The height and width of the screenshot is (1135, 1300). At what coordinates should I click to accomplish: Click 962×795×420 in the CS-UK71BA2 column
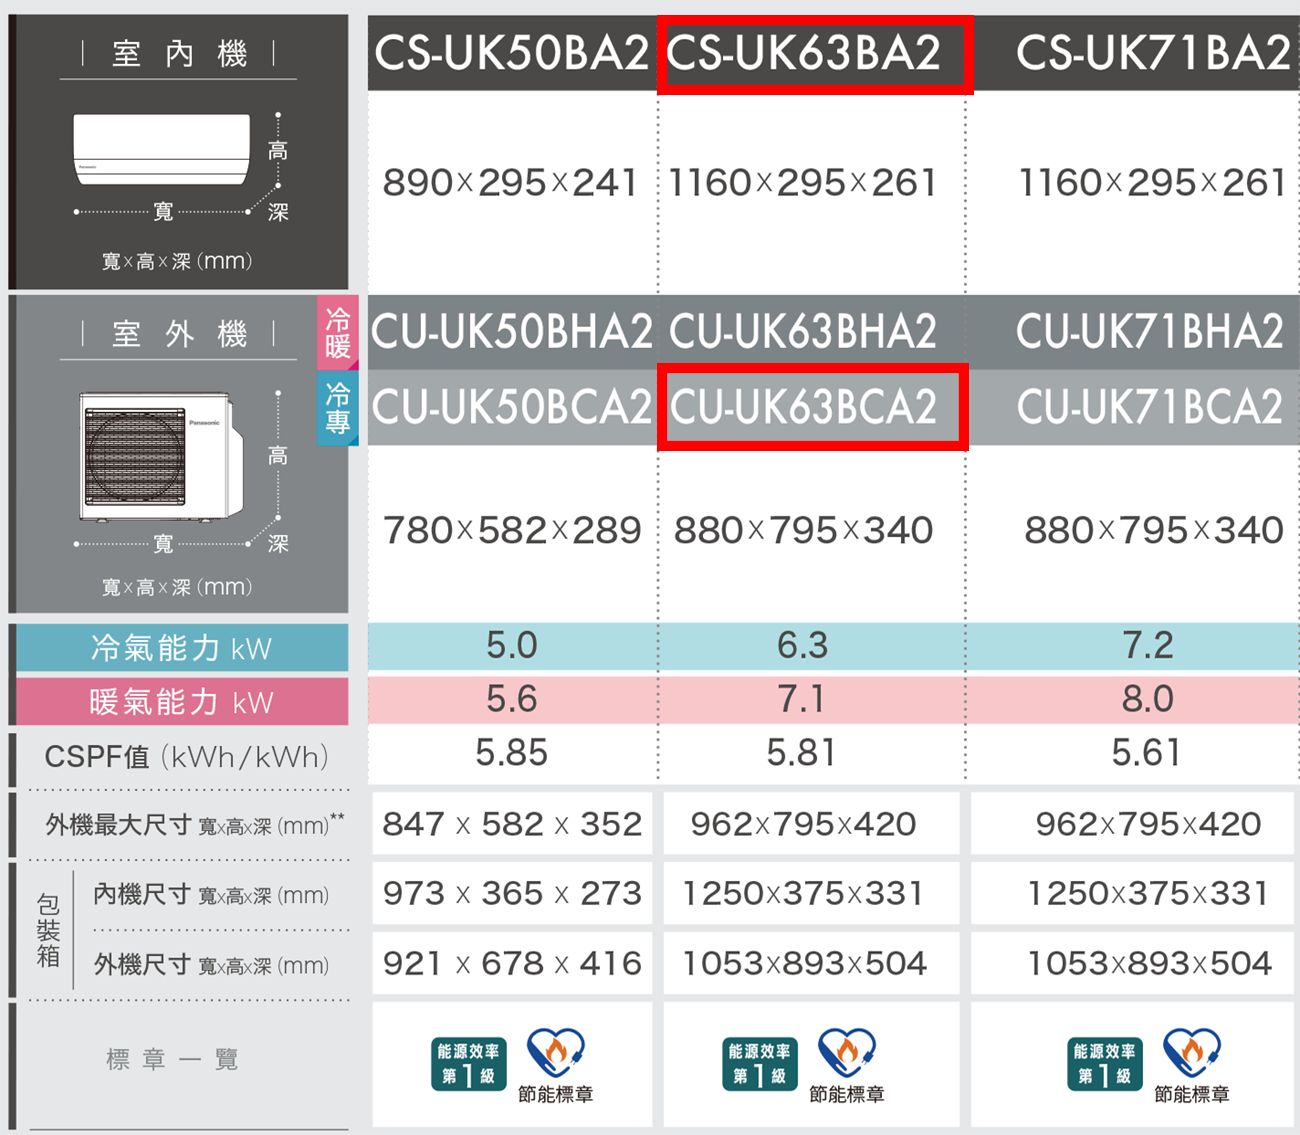pyautogui.click(x=1148, y=824)
